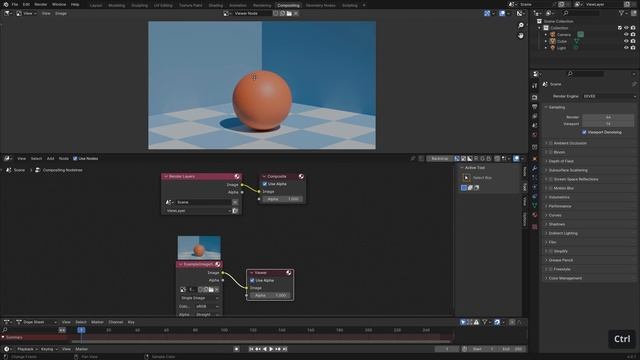This screenshot has width=640, height=360.
Task: Click the properties search input field
Action: pyautogui.click(x=585, y=73)
